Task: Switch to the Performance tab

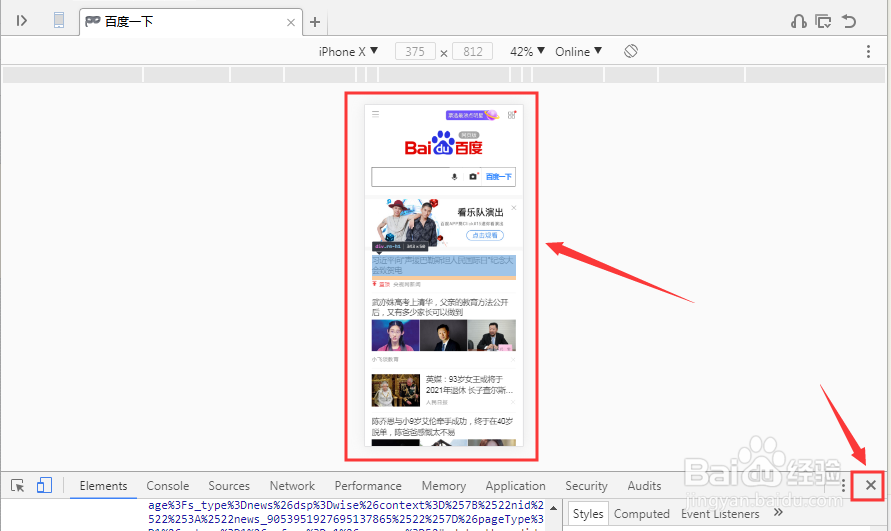Action: (x=368, y=486)
